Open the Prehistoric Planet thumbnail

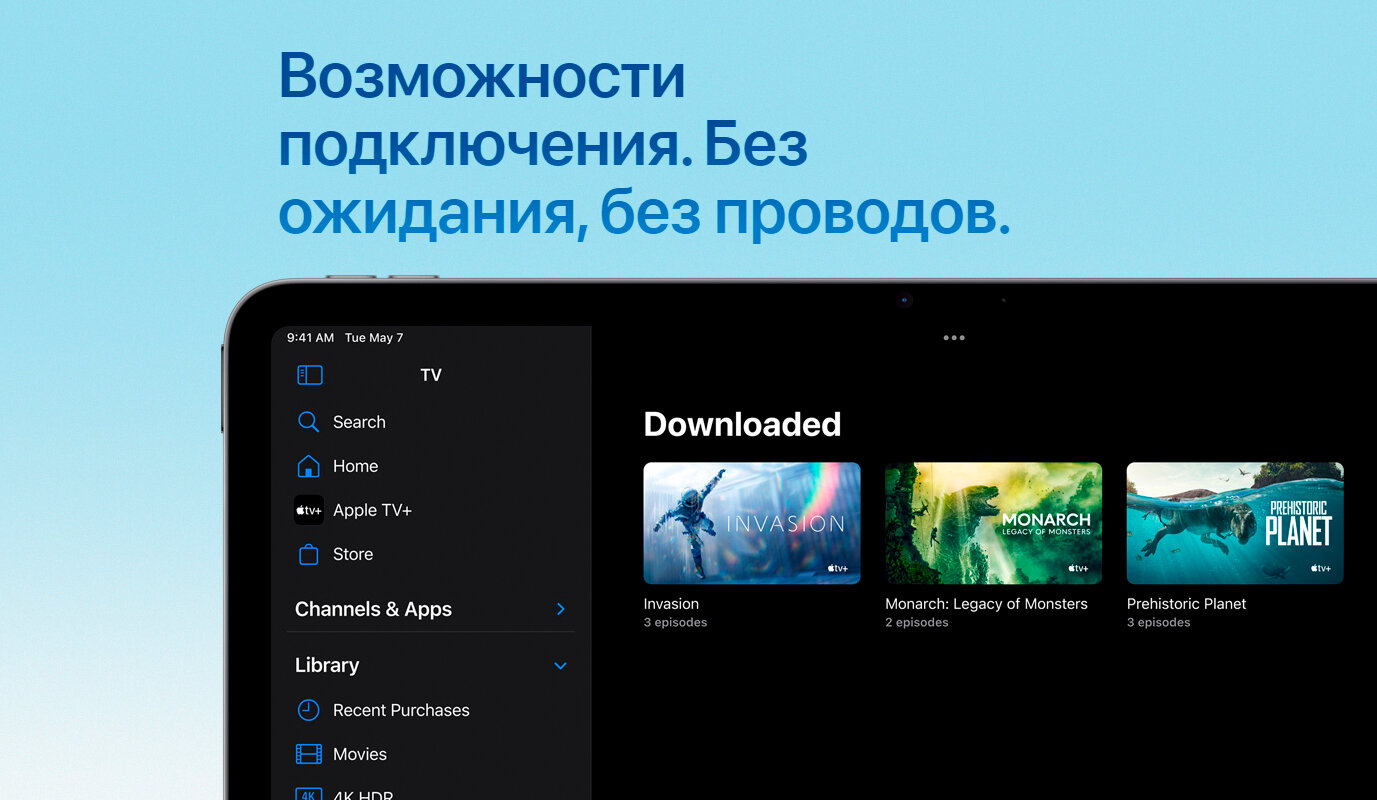1234,522
